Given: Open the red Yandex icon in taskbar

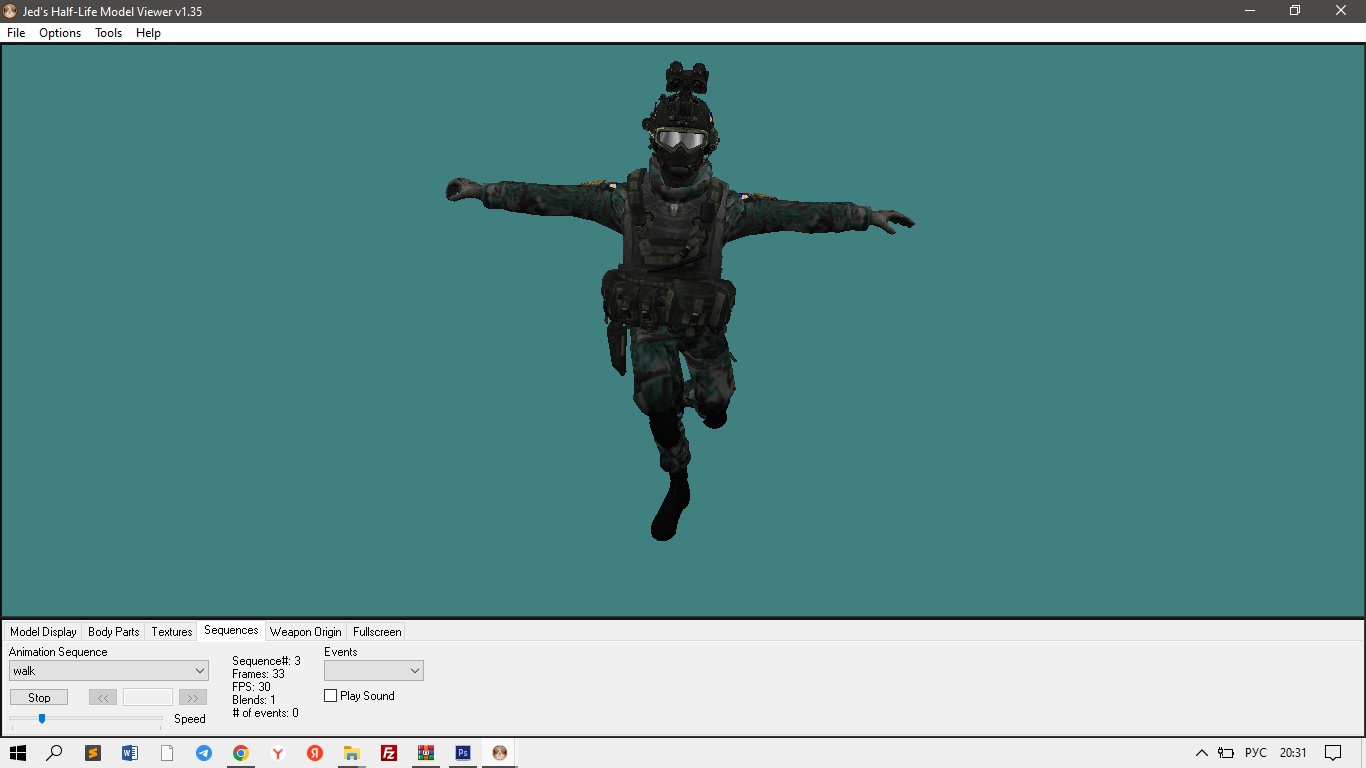Looking at the screenshot, I should pyautogui.click(x=315, y=753).
